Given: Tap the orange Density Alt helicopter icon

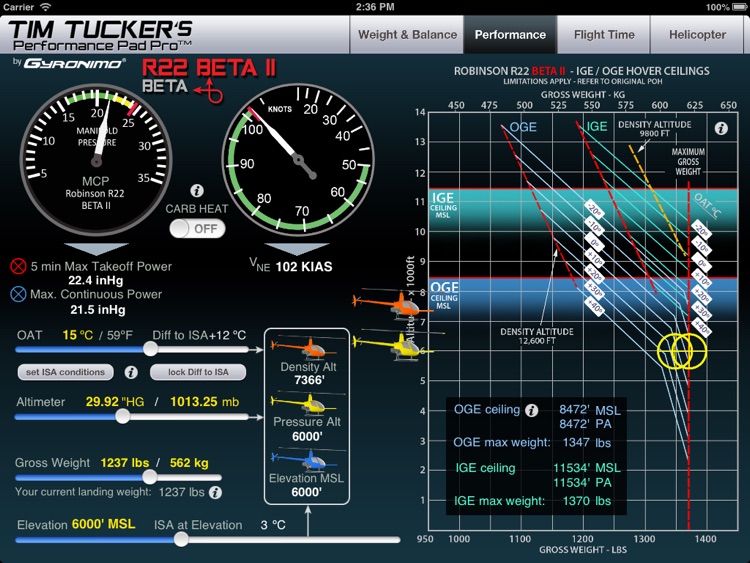Looking at the screenshot, I should coord(307,348).
